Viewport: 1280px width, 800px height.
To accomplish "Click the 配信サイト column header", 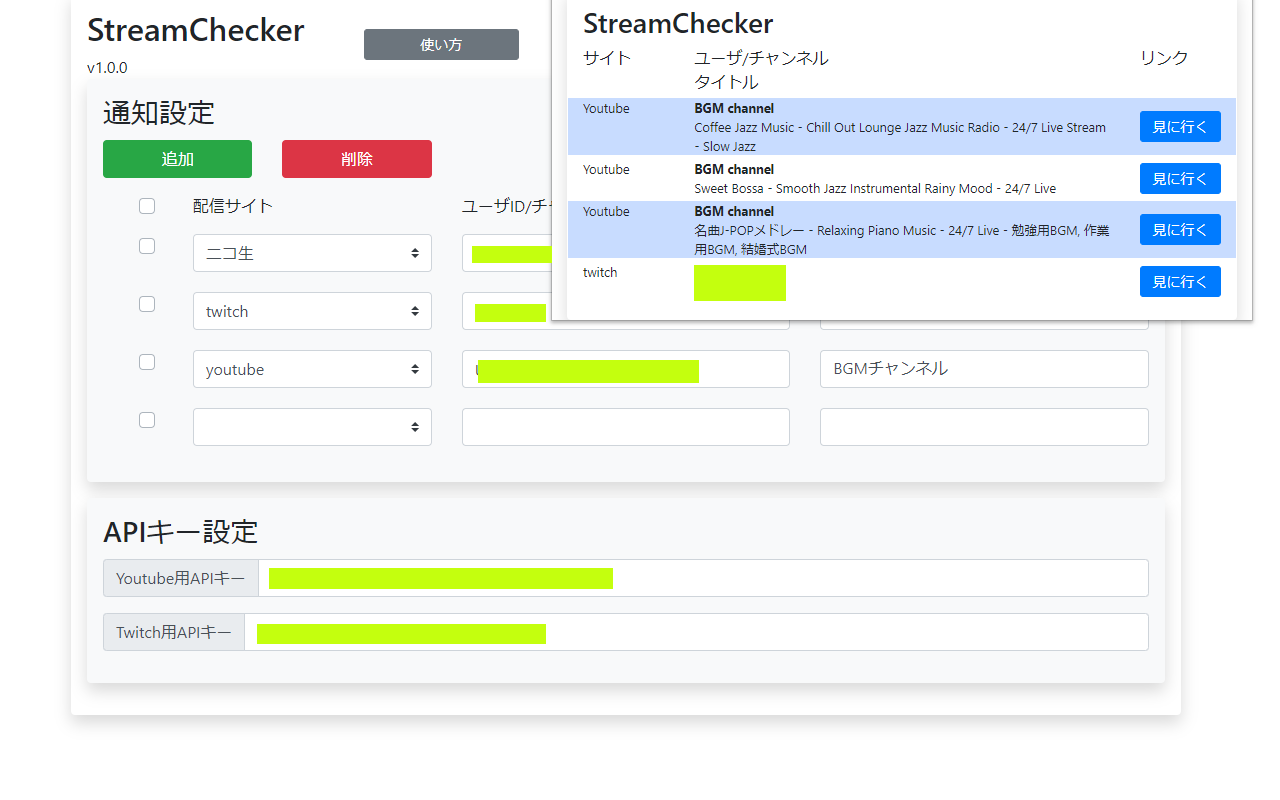I will (x=233, y=206).
